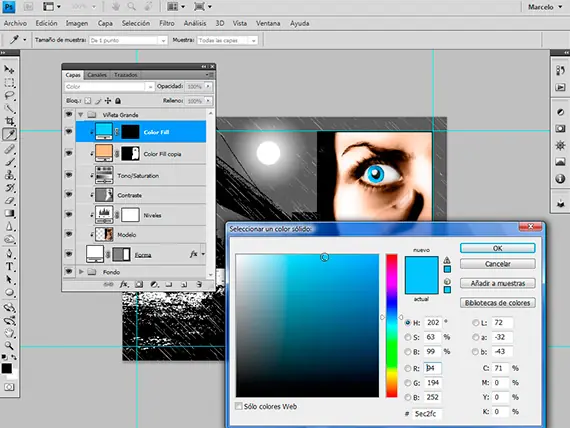The image size is (570, 428).
Task: Enable Sólo colores Web checkbox
Action: pyautogui.click(x=238, y=406)
